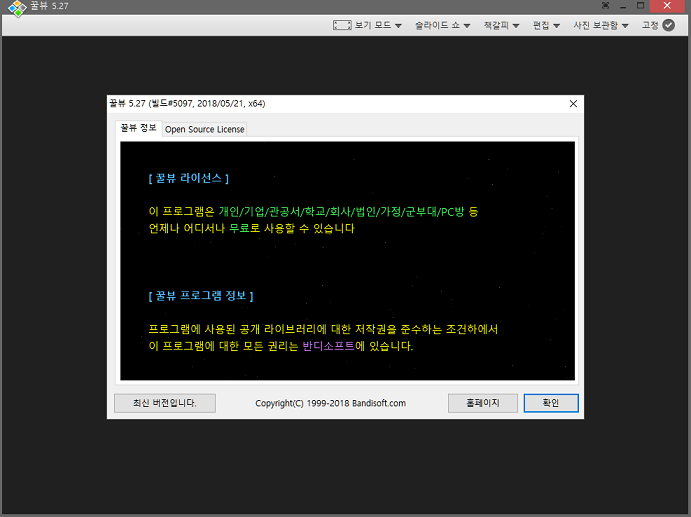Click the 최신 버전입니다 update button
Screen dimensions: 691x517
tap(165, 403)
